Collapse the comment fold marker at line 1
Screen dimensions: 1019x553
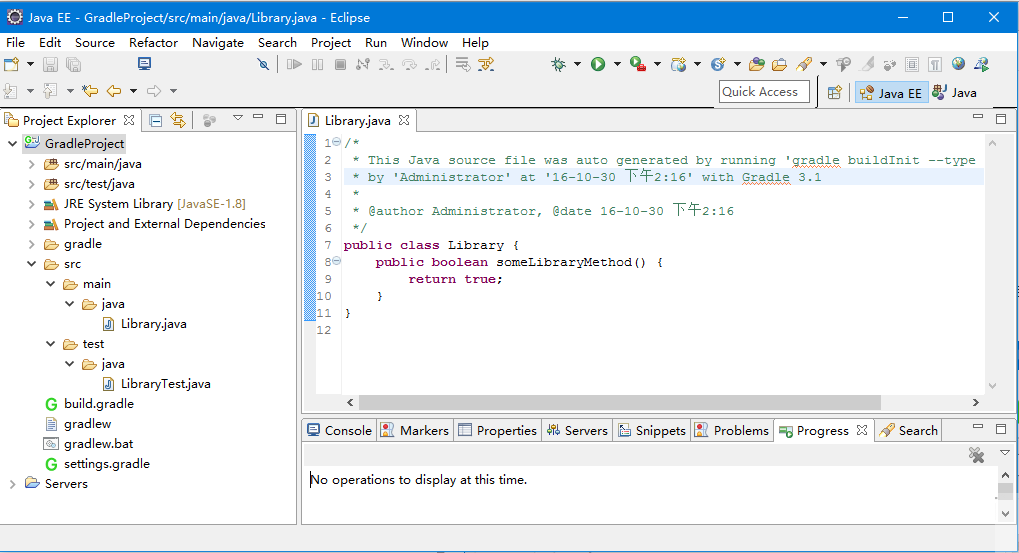[x=336, y=142]
